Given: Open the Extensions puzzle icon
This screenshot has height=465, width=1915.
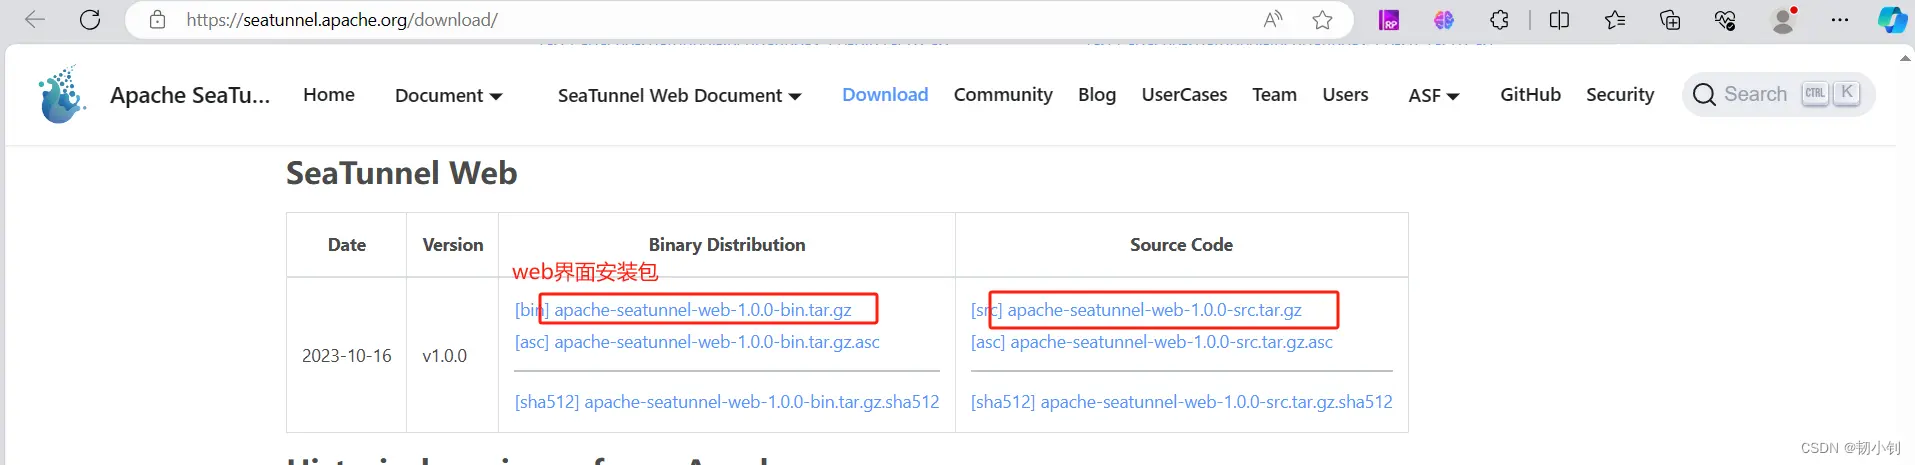Looking at the screenshot, I should (x=1499, y=20).
